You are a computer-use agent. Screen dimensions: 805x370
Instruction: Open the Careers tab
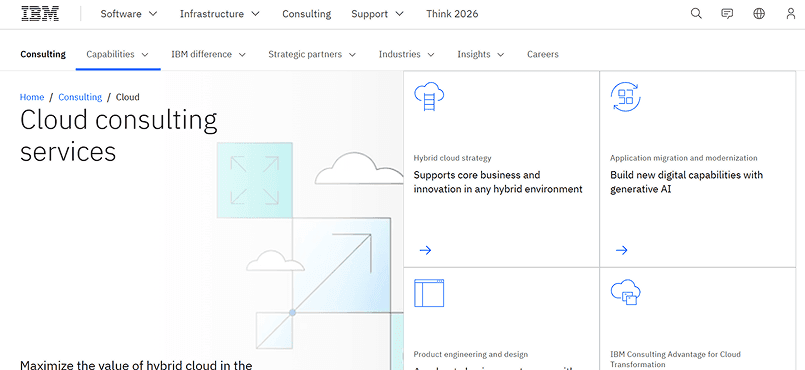point(543,54)
